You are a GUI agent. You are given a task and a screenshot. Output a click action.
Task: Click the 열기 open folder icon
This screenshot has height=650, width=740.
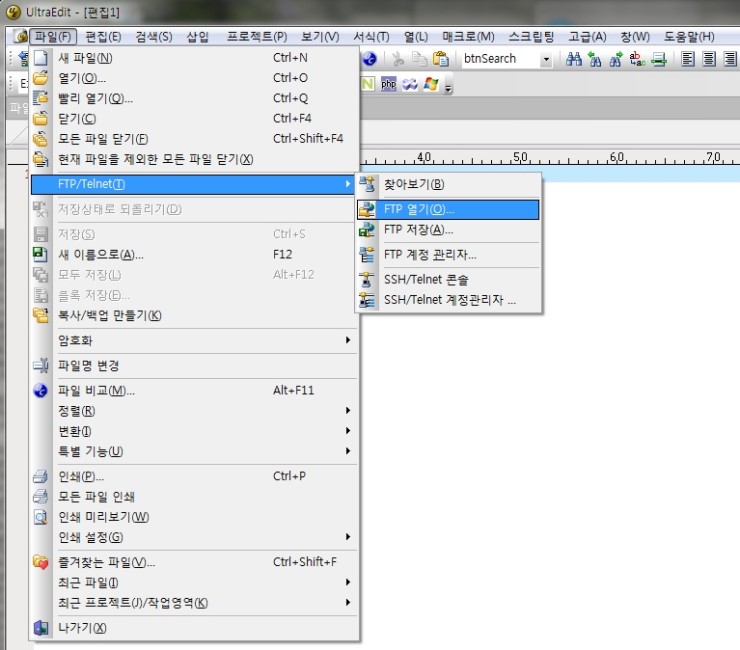(41, 78)
